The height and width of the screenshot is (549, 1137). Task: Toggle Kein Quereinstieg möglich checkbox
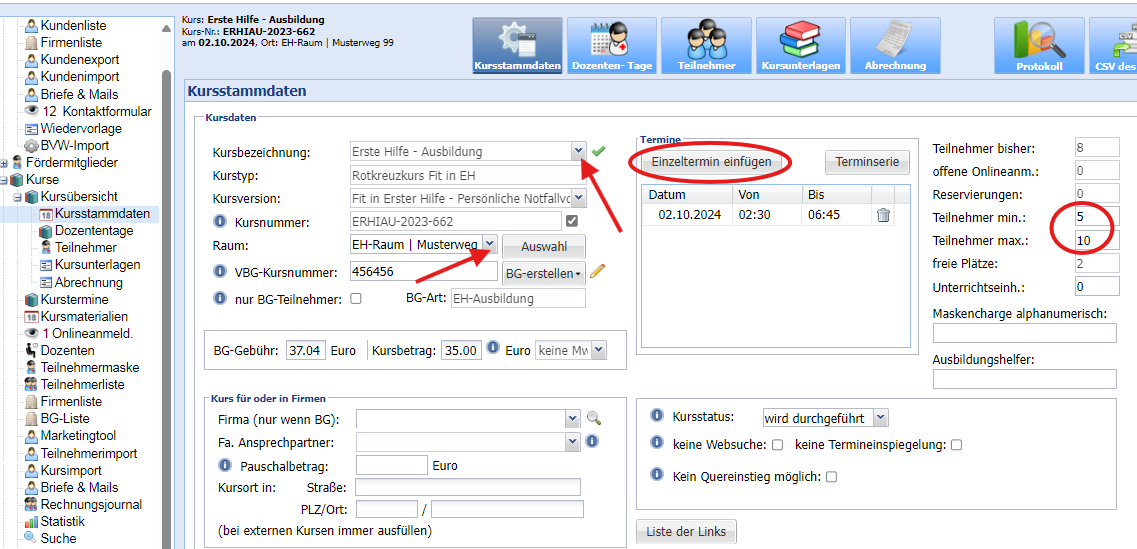[x=831, y=477]
